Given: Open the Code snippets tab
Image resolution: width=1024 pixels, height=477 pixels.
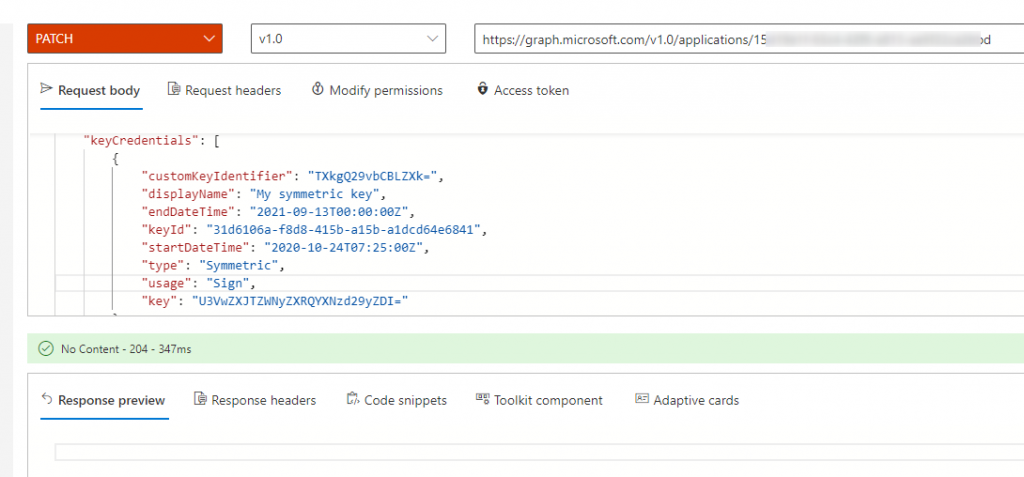Looking at the screenshot, I should pyautogui.click(x=396, y=400).
